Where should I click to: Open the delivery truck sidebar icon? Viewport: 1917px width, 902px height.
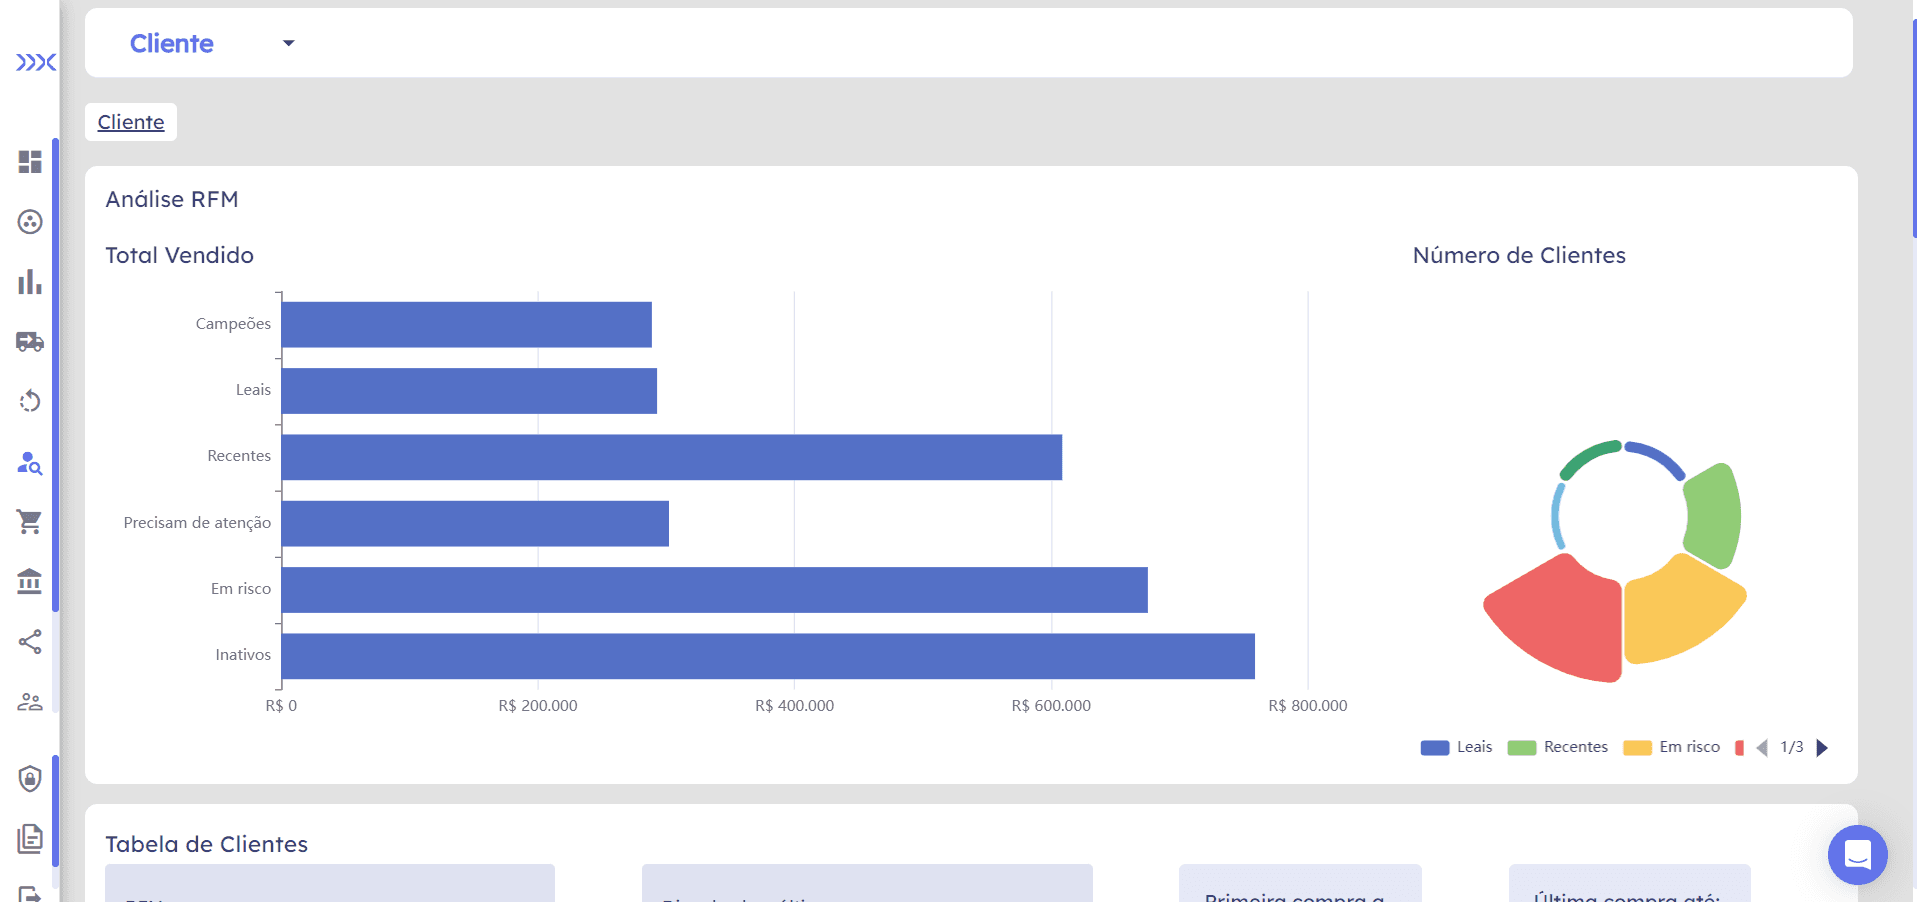coord(30,342)
